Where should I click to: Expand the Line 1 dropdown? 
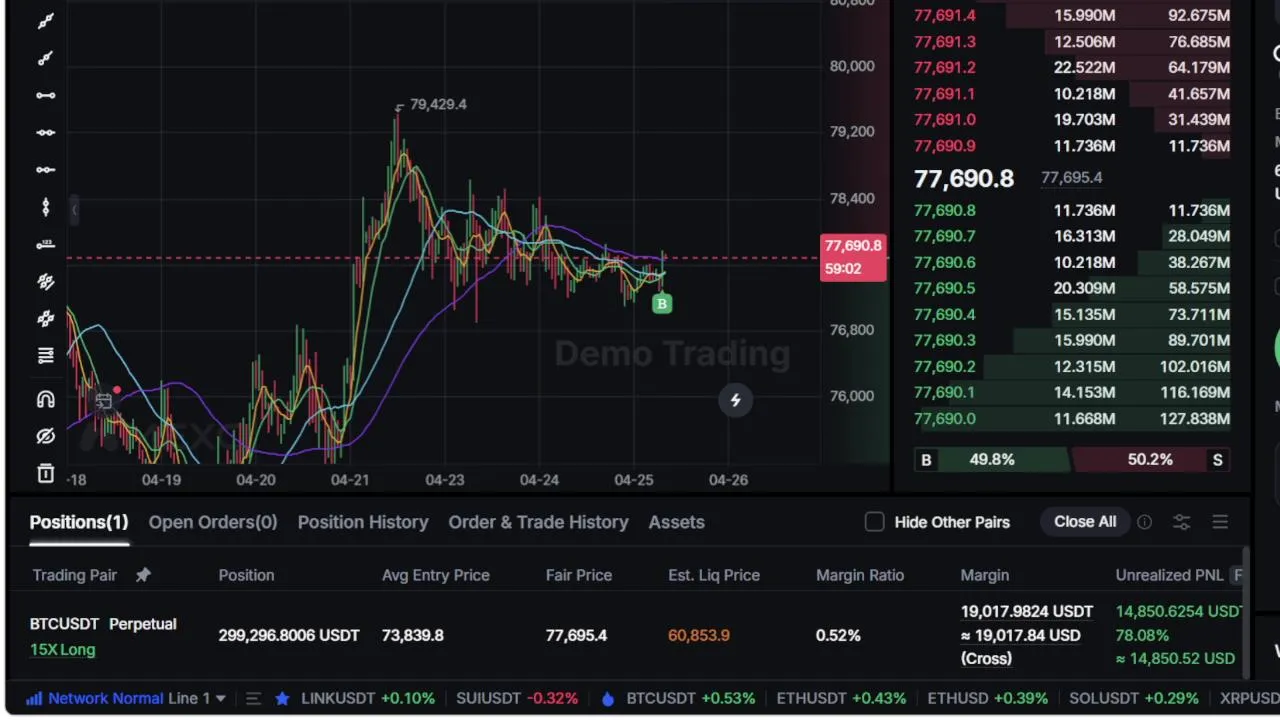197,699
